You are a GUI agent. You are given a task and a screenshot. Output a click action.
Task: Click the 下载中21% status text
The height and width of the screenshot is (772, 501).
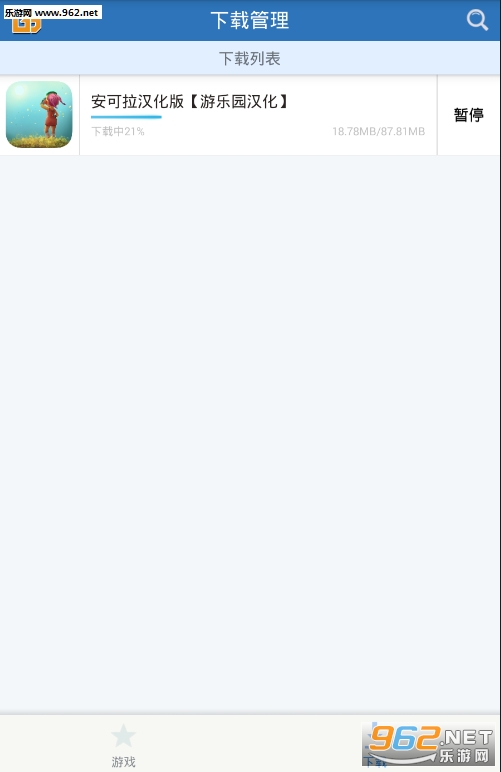[118, 131]
